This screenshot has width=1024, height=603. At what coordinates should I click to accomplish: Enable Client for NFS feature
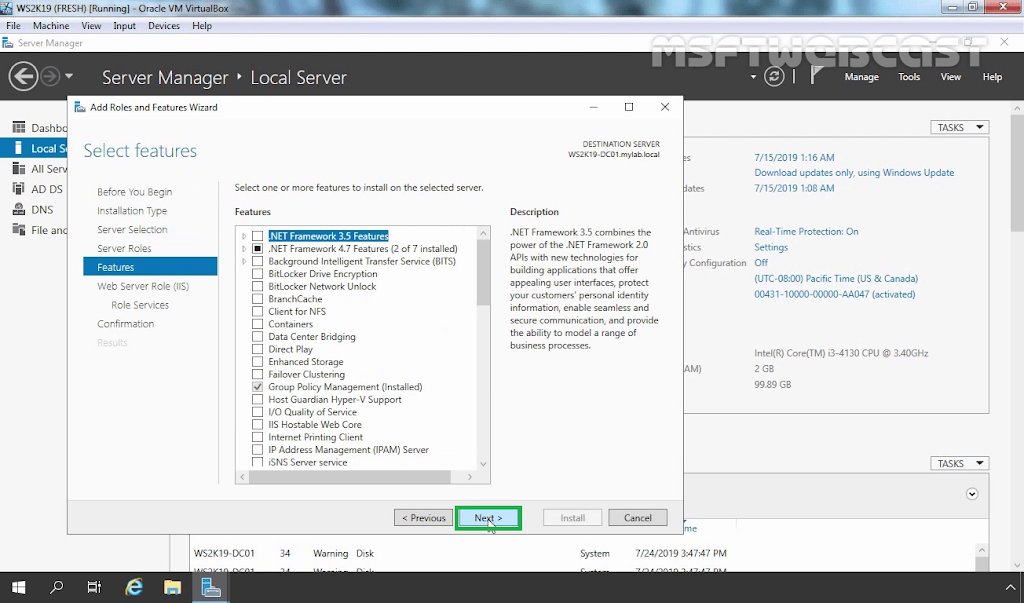point(258,312)
